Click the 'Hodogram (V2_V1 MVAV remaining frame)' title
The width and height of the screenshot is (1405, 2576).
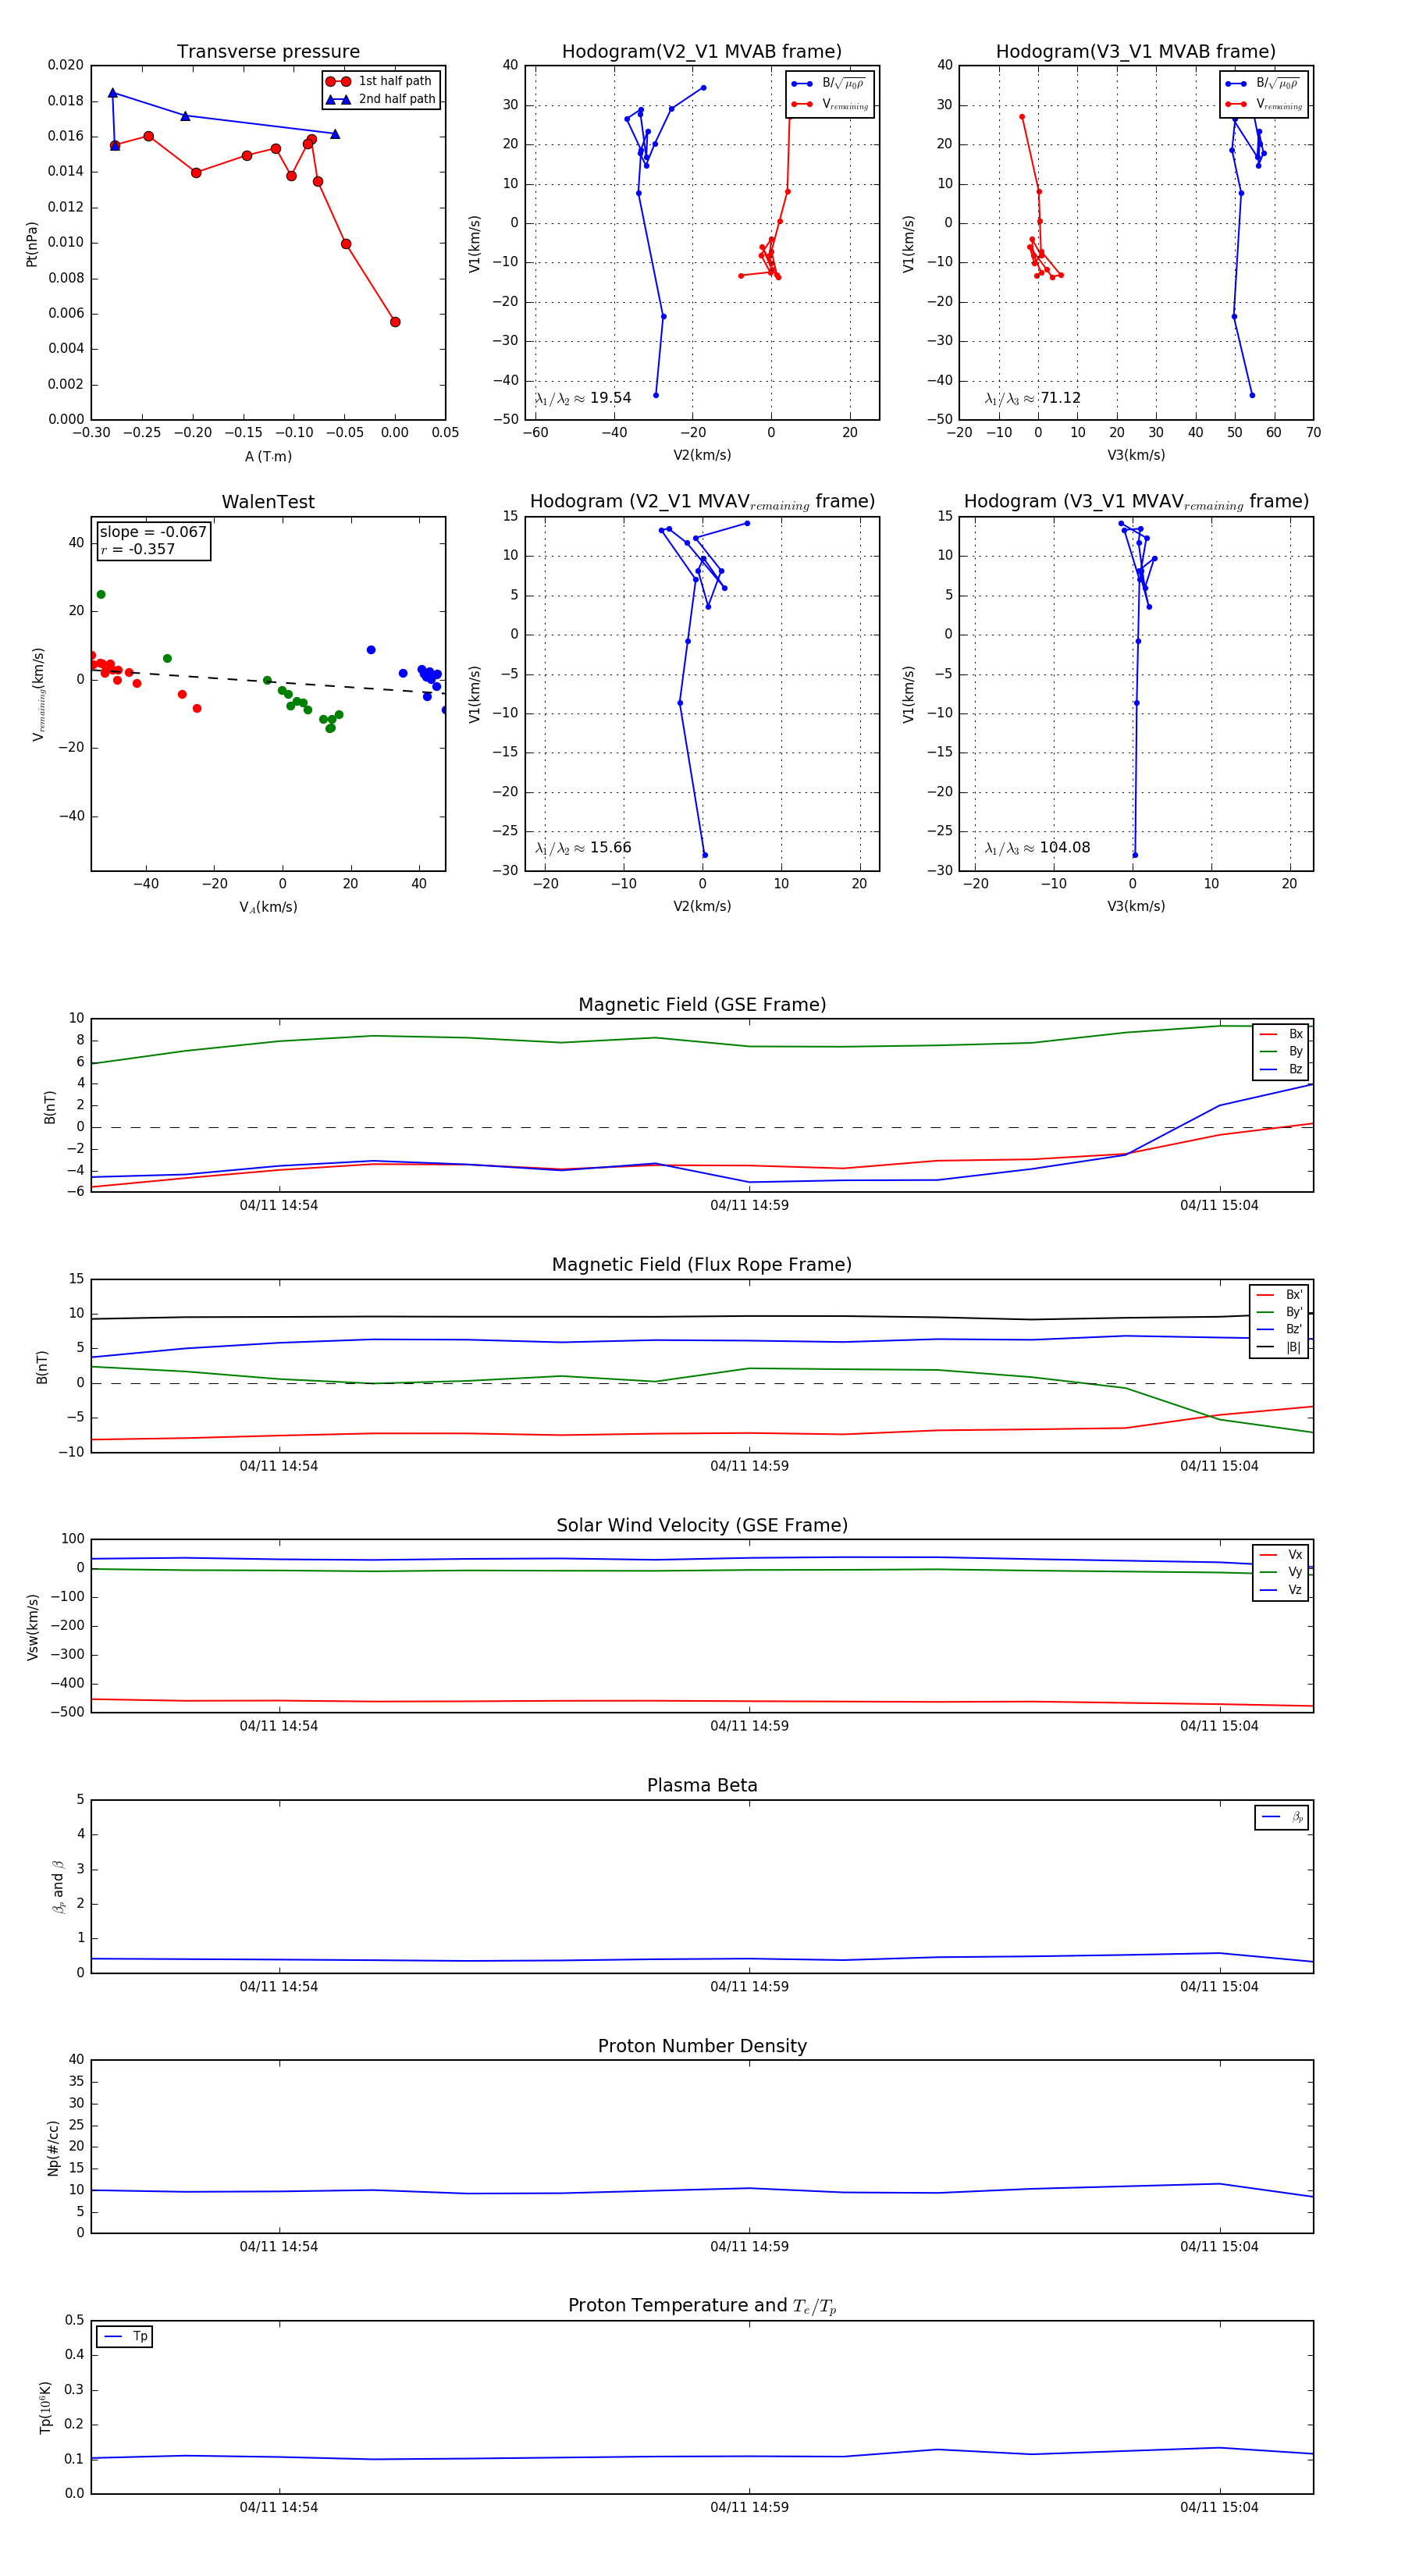[x=702, y=502]
